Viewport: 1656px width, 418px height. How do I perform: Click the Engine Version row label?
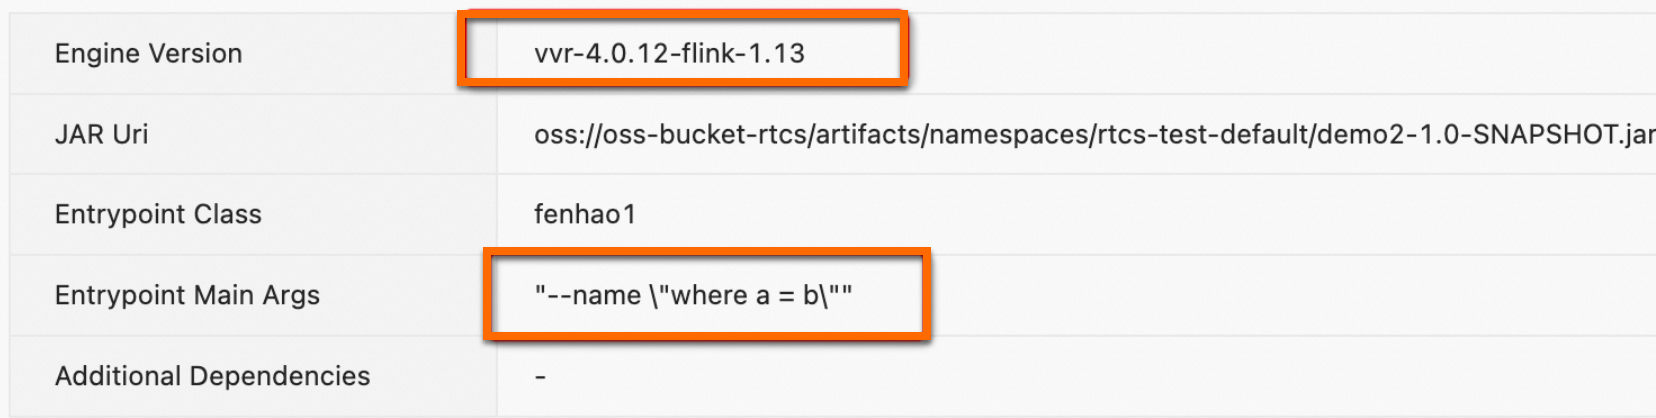click(x=148, y=53)
